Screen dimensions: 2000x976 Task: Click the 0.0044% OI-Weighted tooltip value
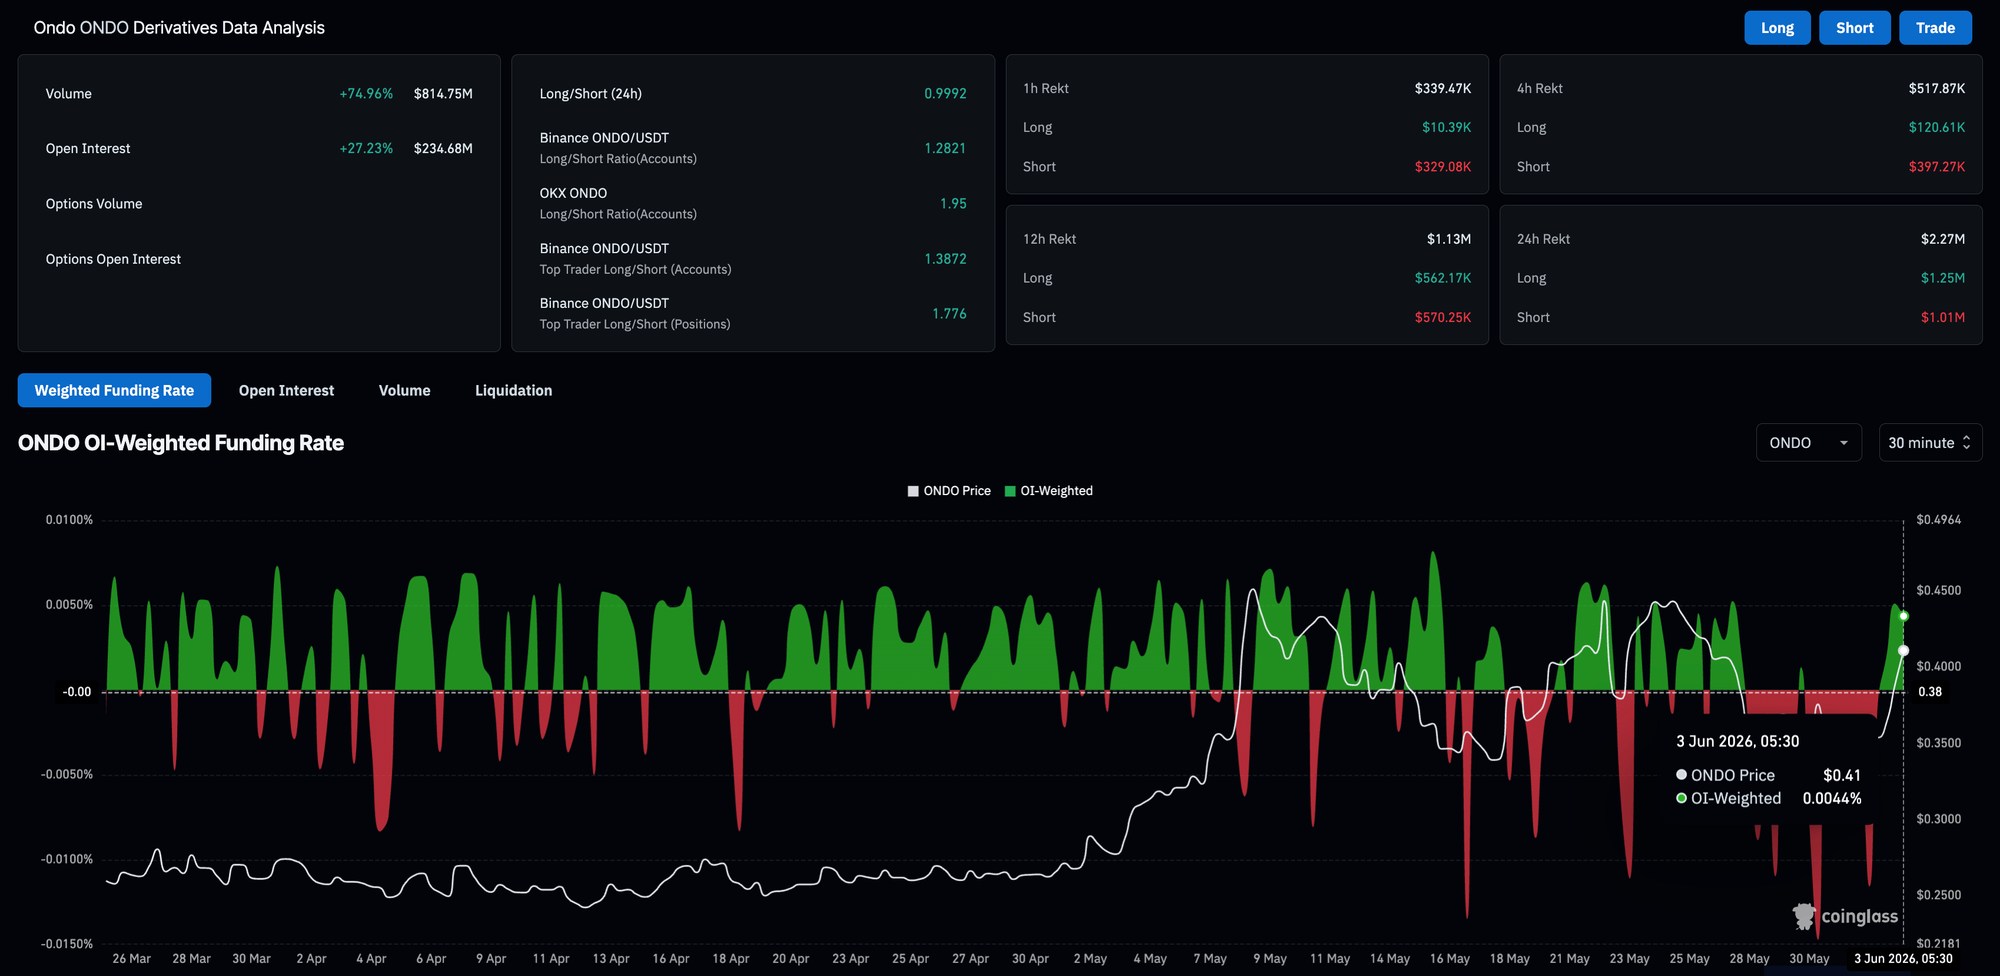(1832, 799)
